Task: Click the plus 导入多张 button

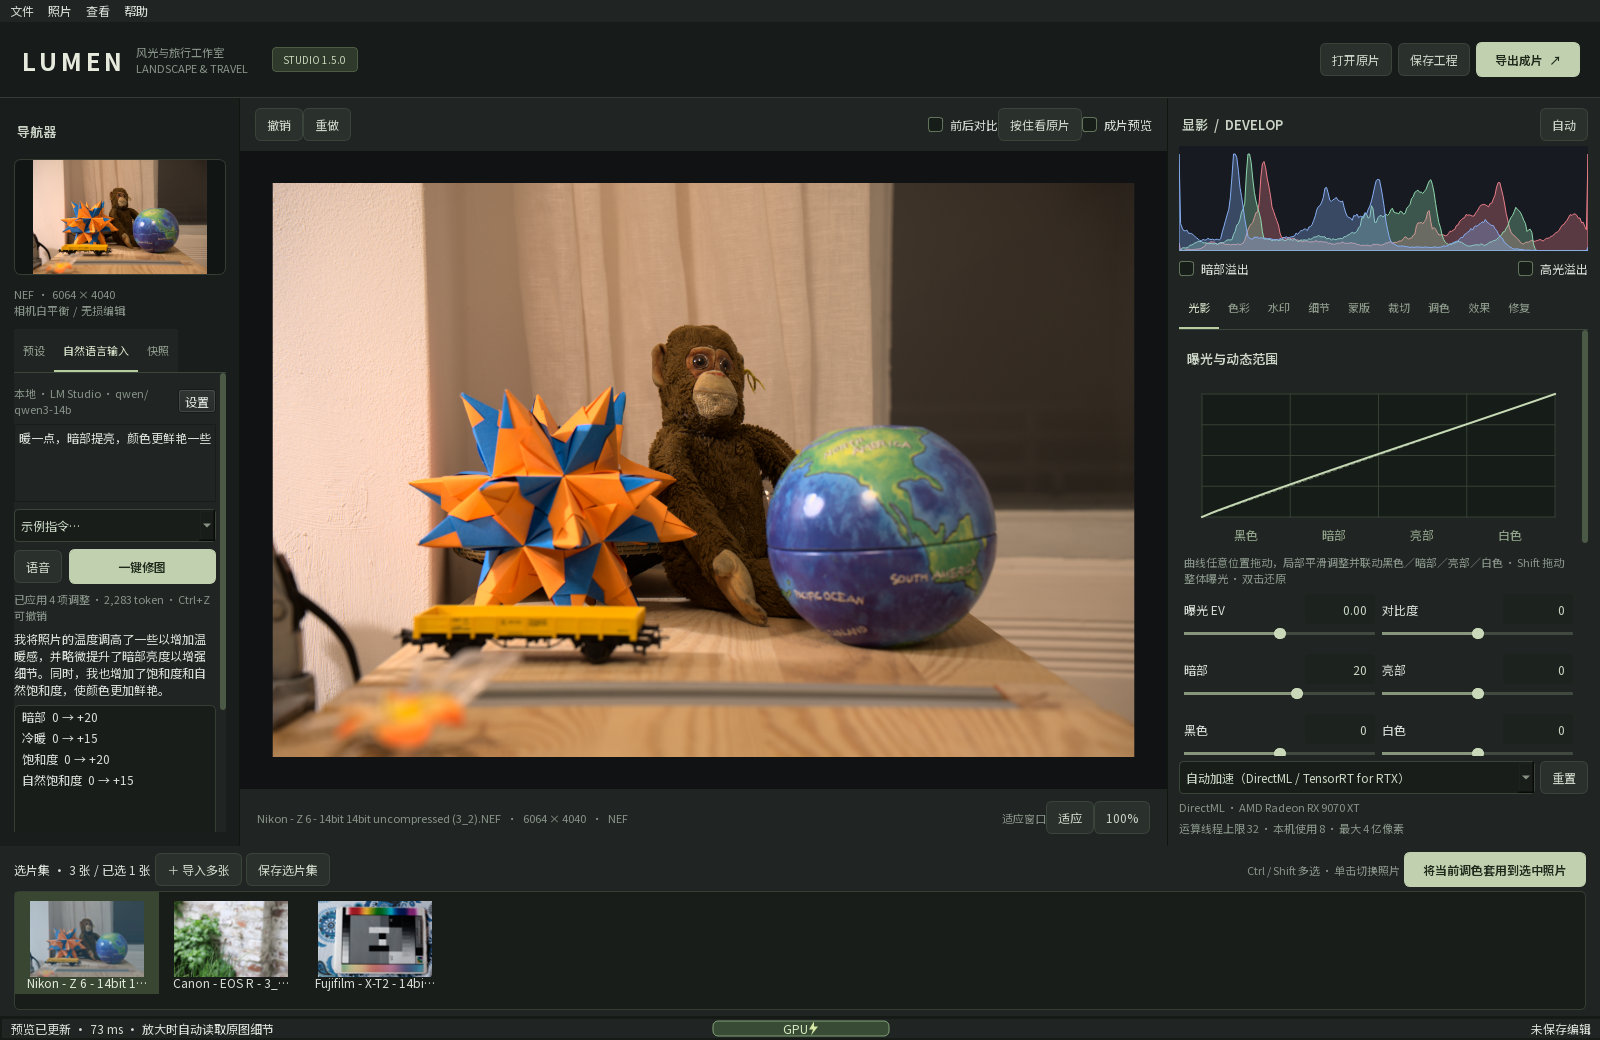Action: (x=199, y=870)
